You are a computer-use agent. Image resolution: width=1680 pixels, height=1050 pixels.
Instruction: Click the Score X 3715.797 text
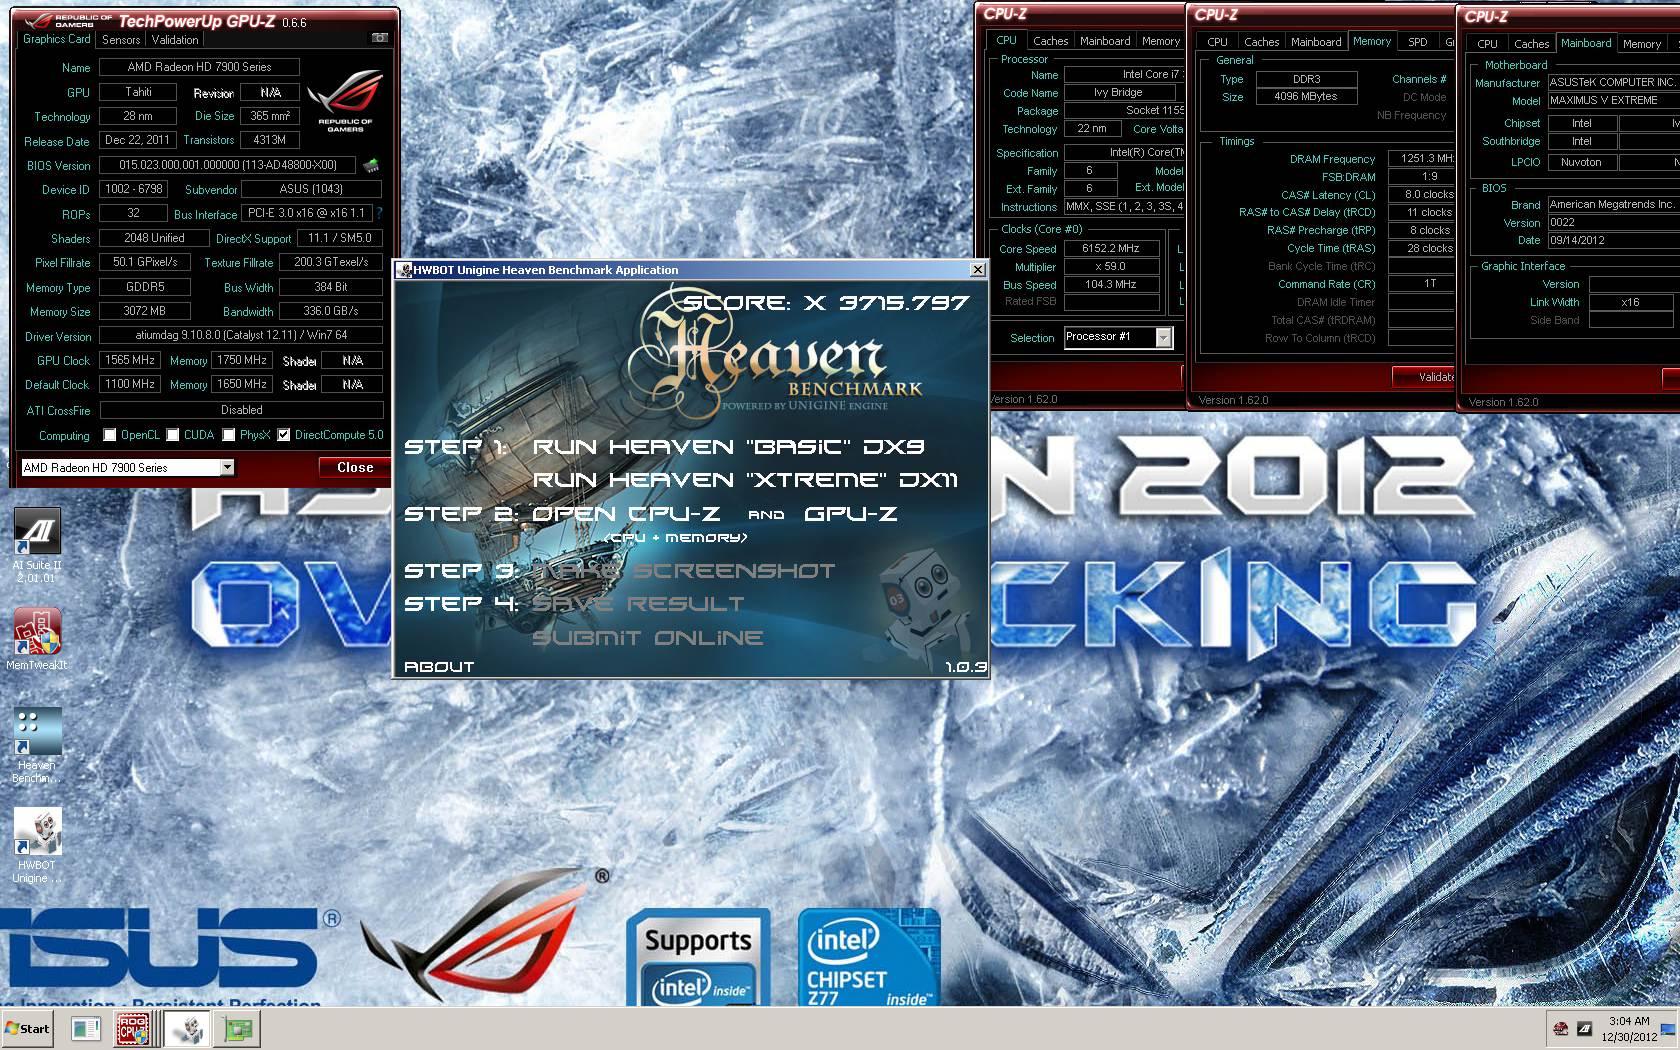point(826,302)
